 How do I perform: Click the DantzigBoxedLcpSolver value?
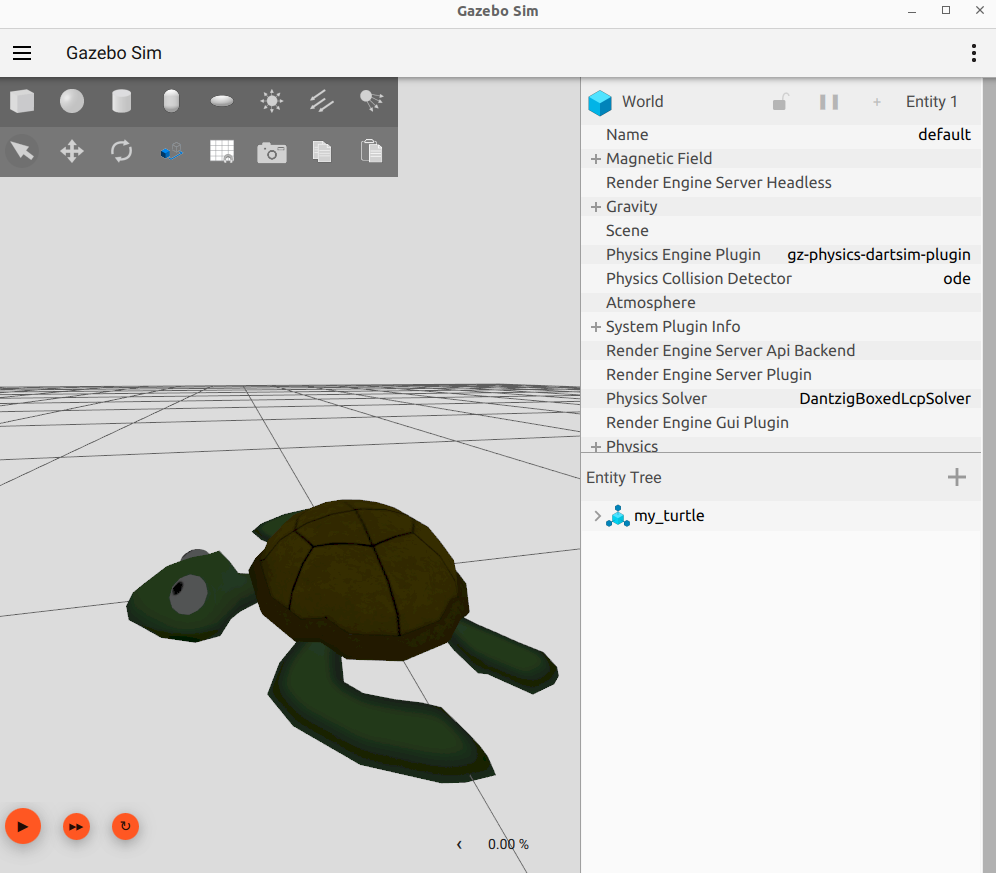pyautogui.click(x=885, y=399)
